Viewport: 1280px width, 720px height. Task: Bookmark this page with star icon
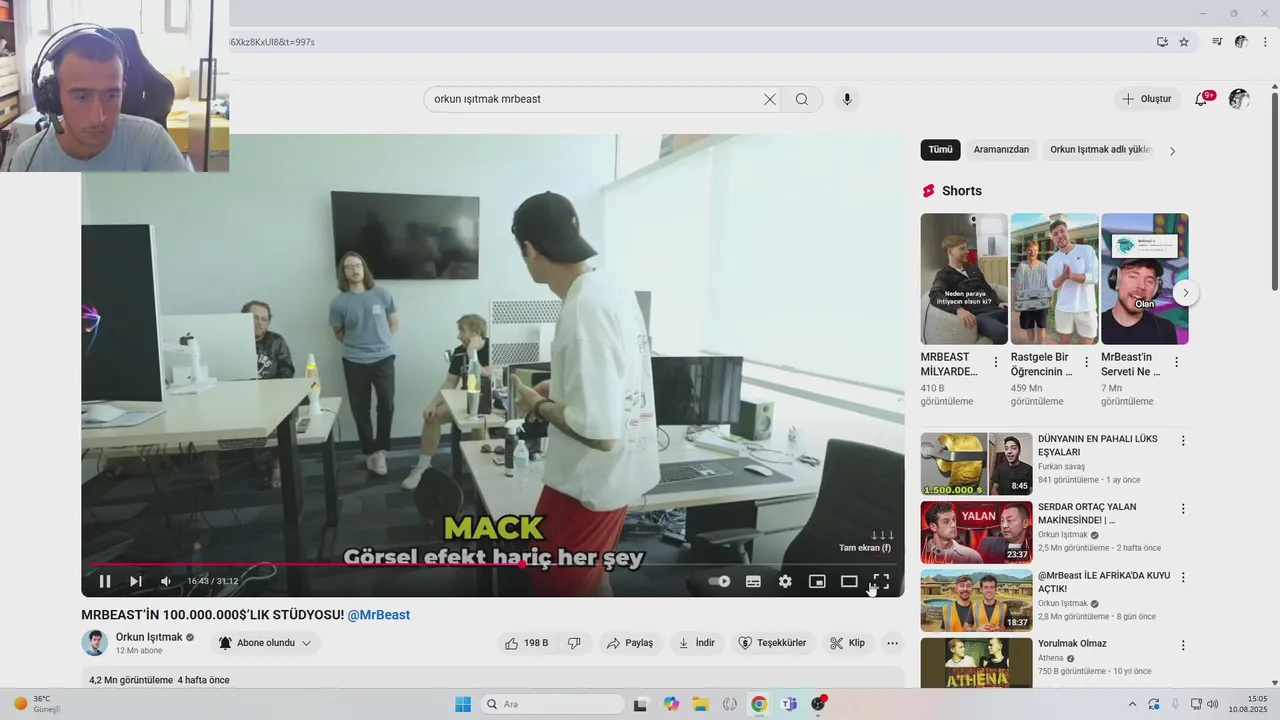[x=1184, y=42]
